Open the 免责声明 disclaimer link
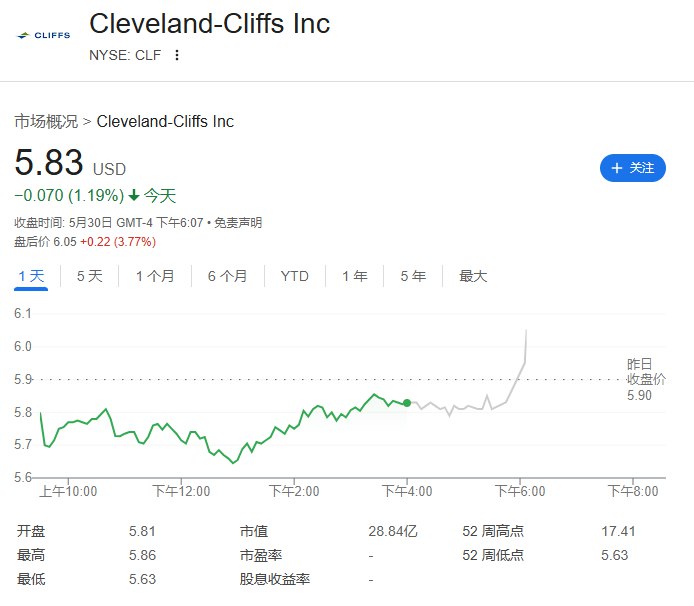This screenshot has height=606, width=694. [238, 222]
